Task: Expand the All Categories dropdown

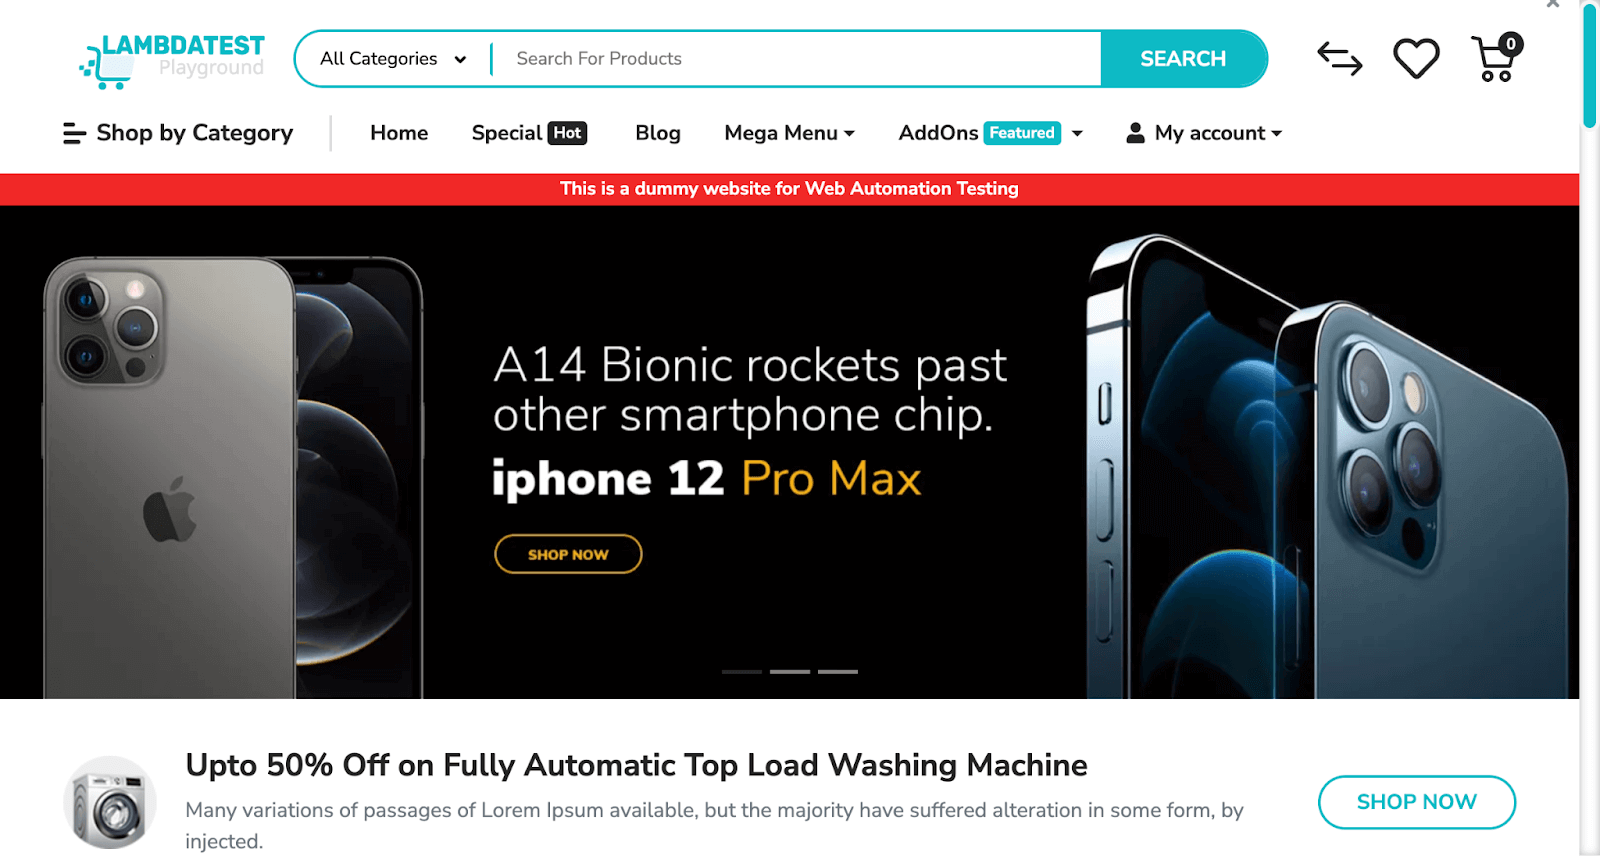Action: (x=393, y=59)
